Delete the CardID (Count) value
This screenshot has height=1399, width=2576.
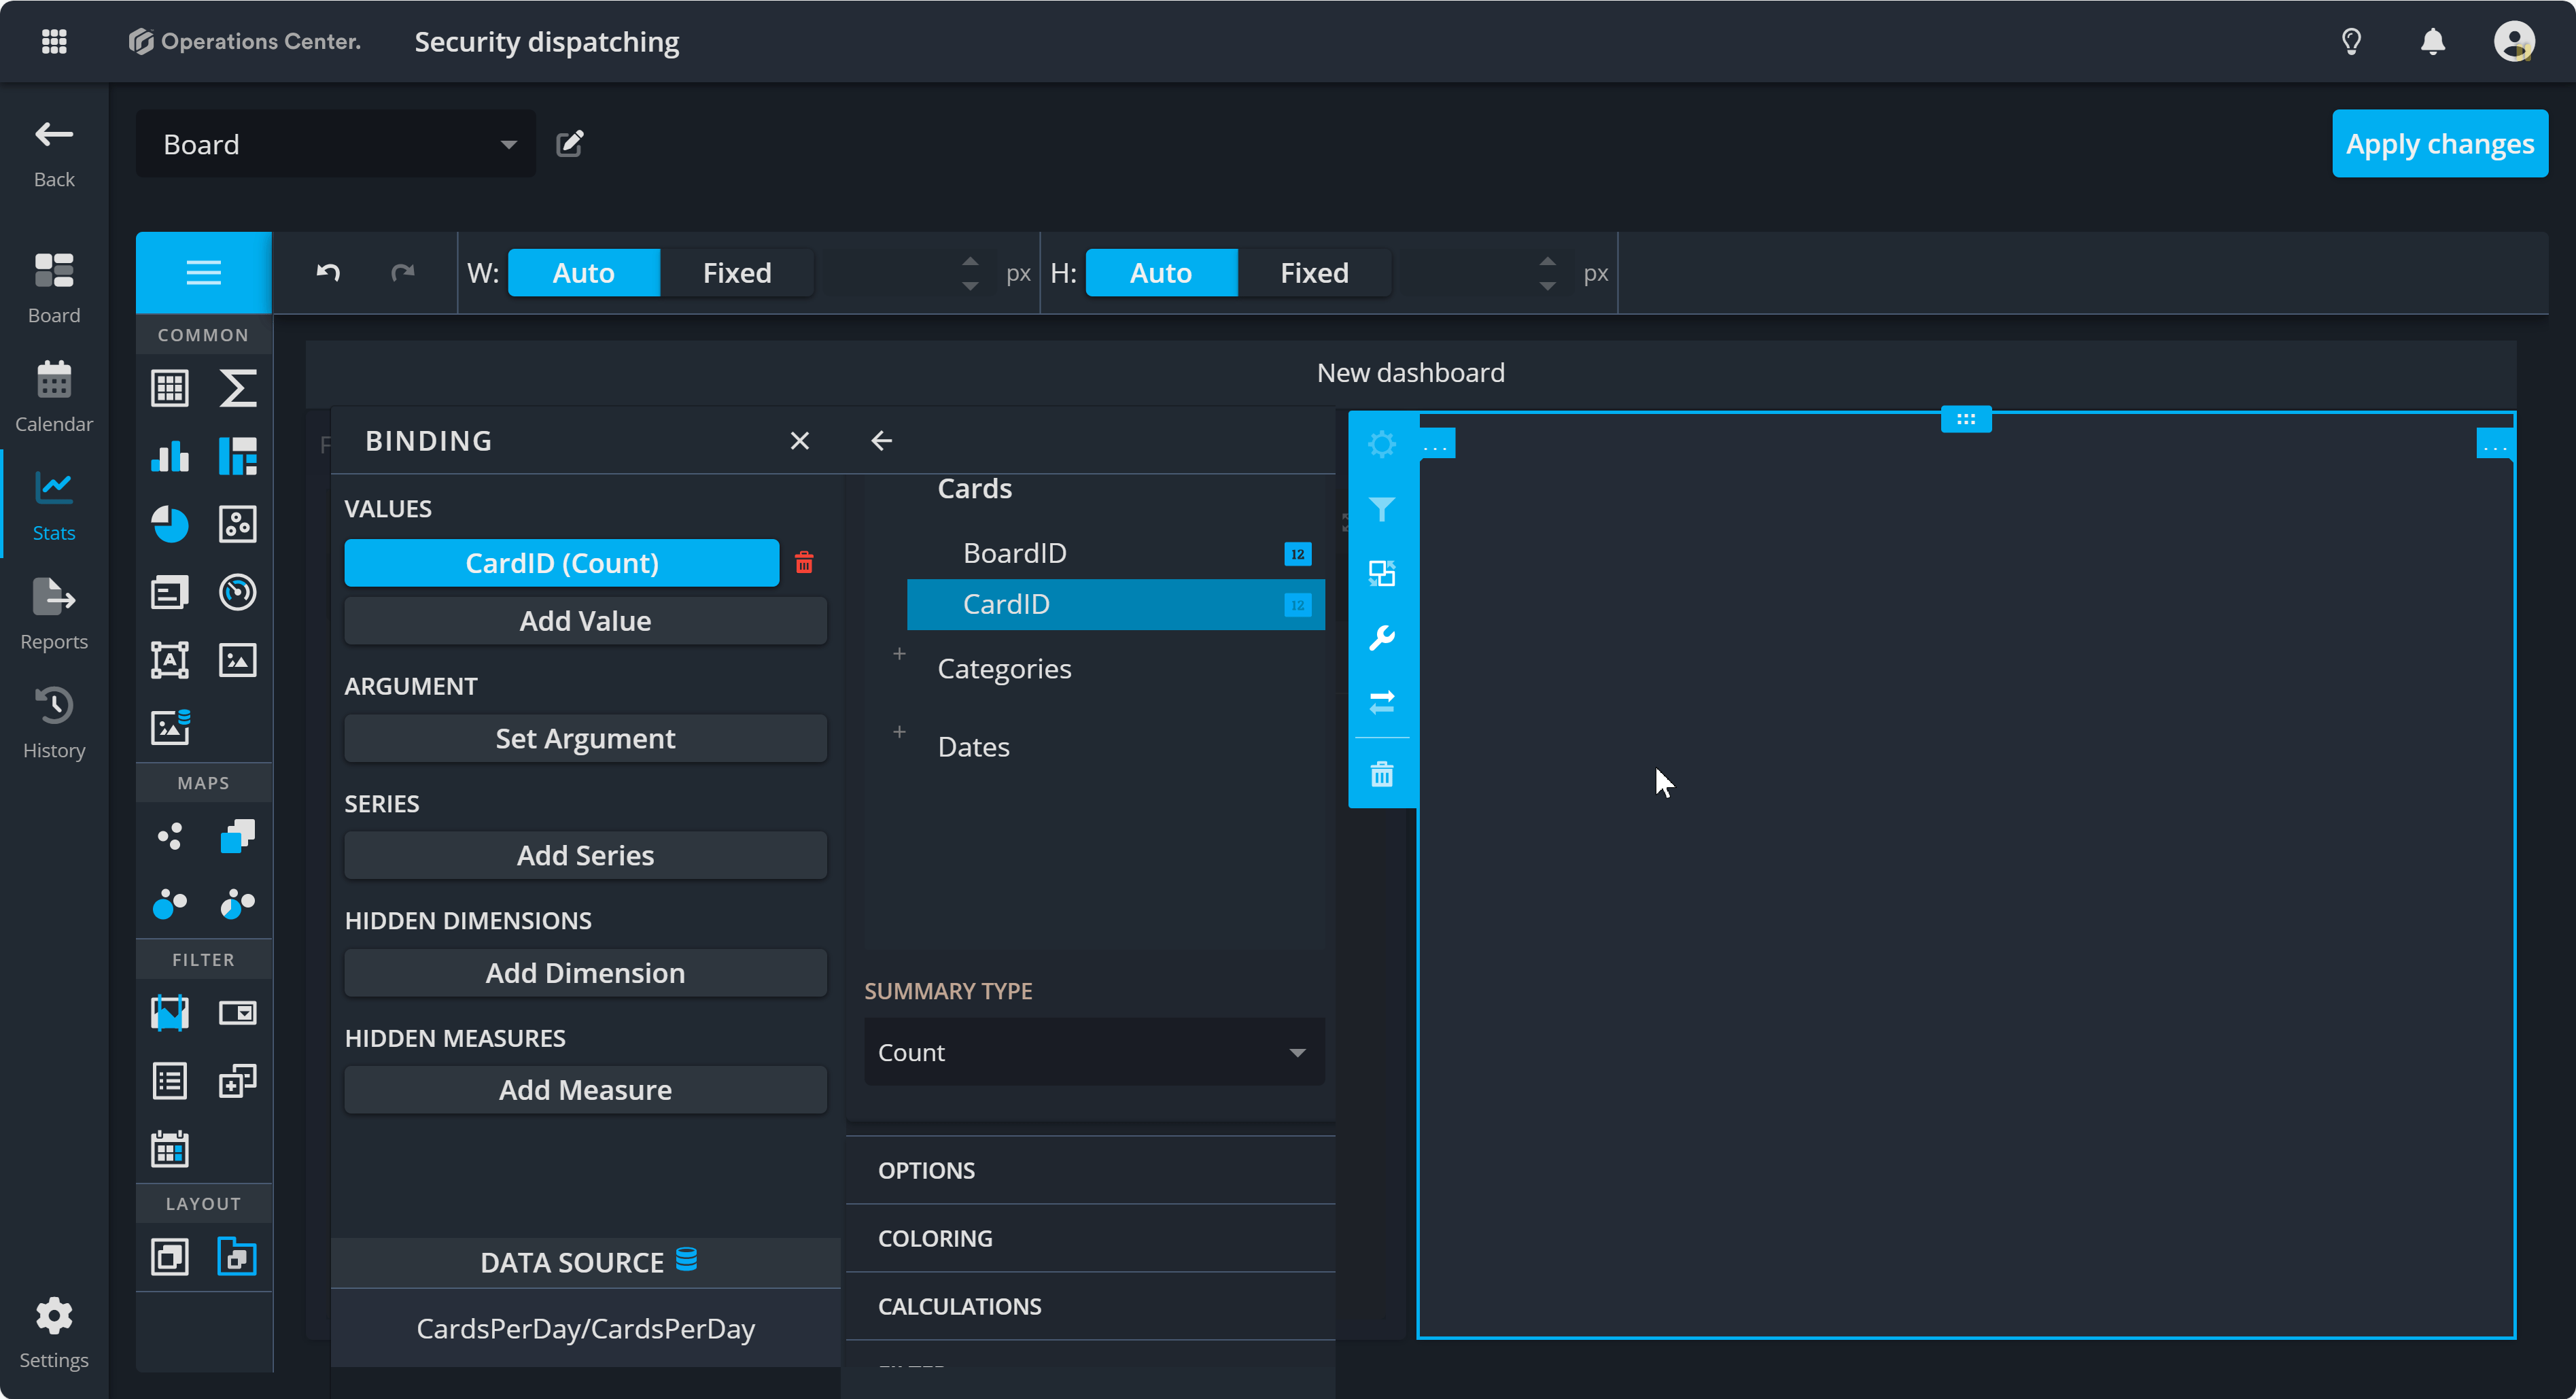pyautogui.click(x=804, y=562)
